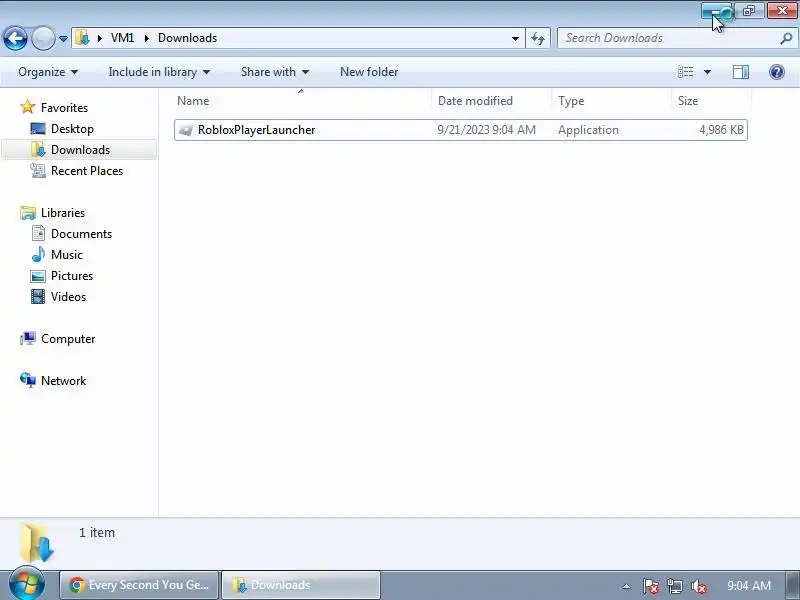
Task: Select VM1 in the address path
Action: [x=122, y=38]
